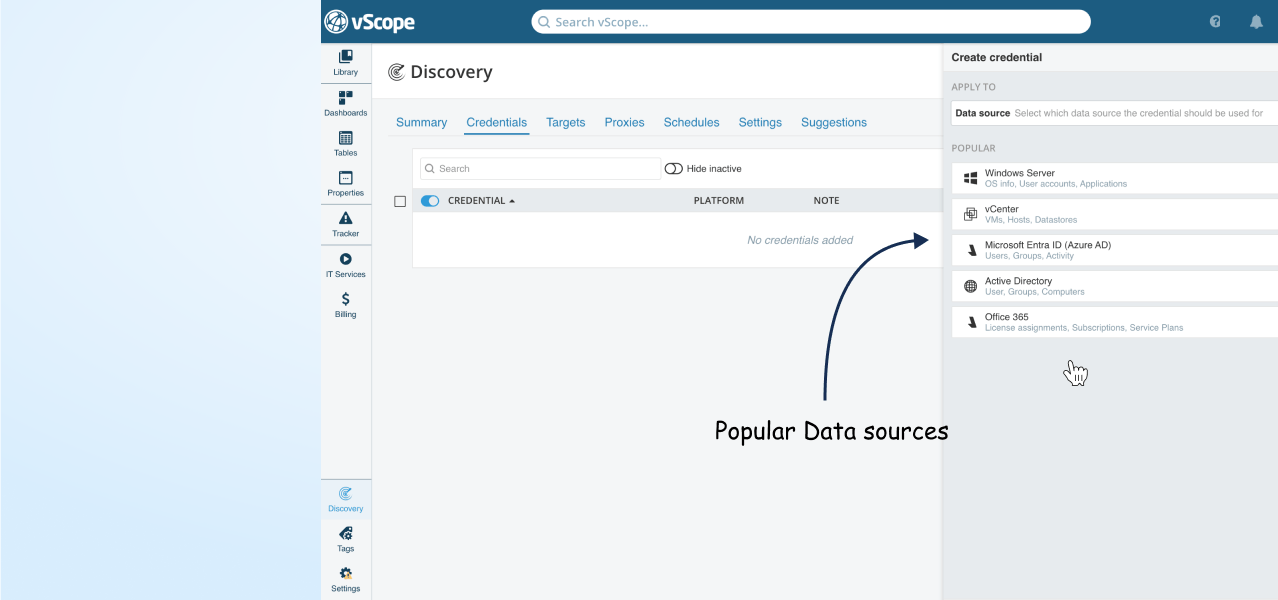The height and width of the screenshot is (600, 1278).
Task: Select the Credentials tab
Action: 496,122
